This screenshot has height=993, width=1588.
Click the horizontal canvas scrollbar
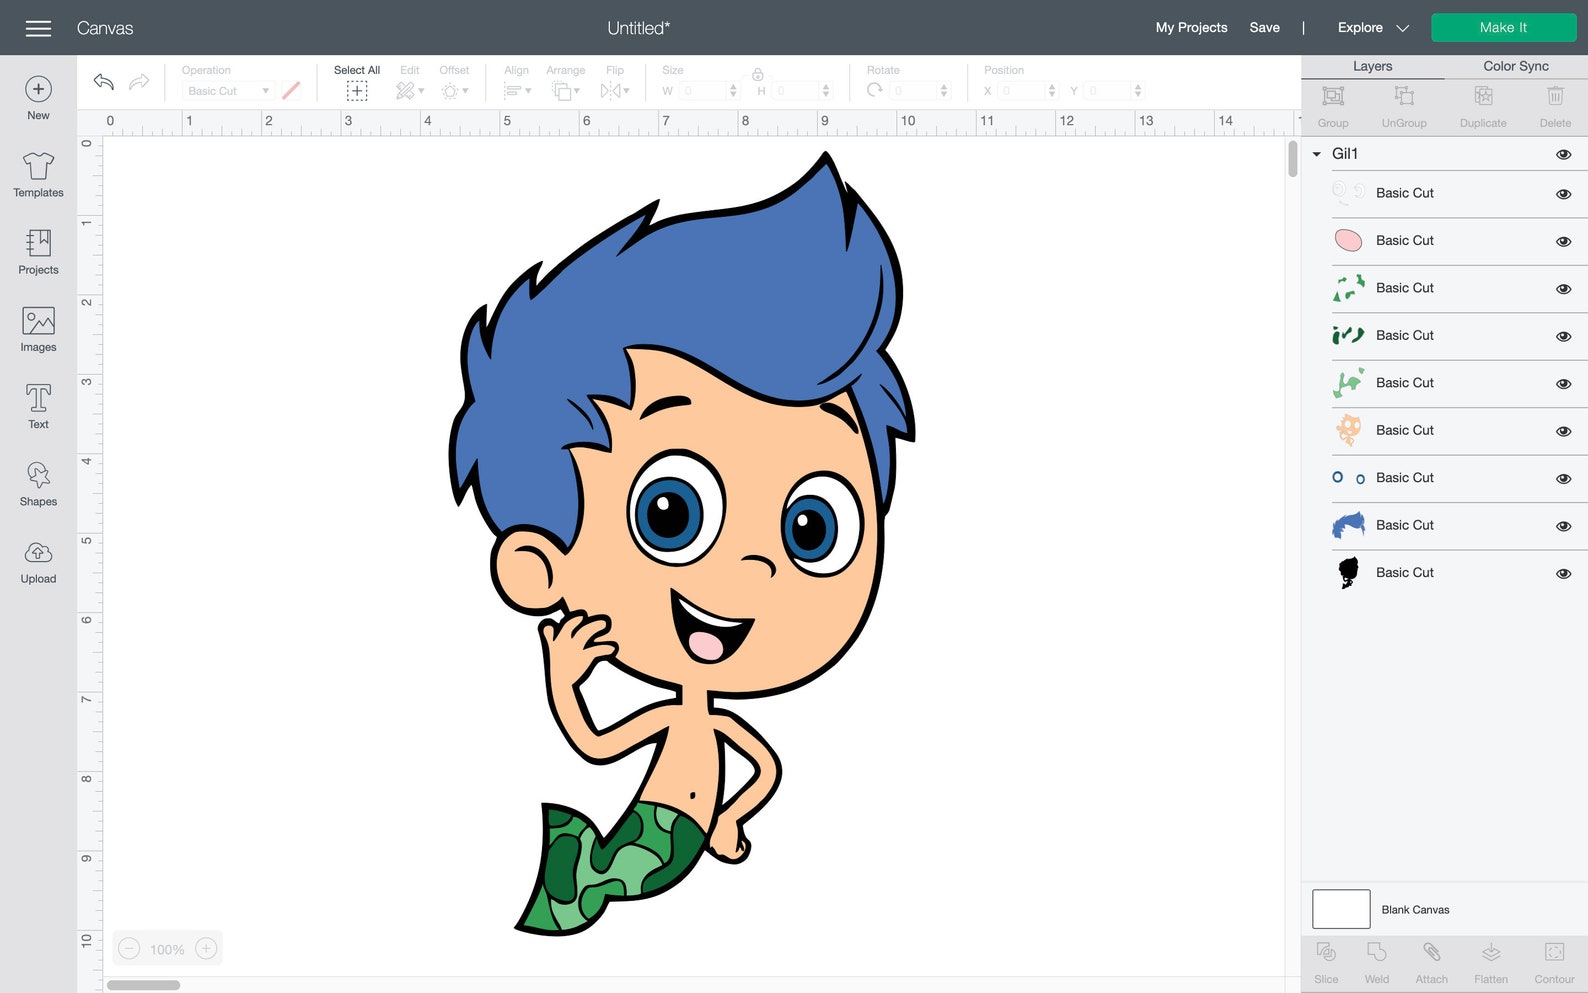143,985
